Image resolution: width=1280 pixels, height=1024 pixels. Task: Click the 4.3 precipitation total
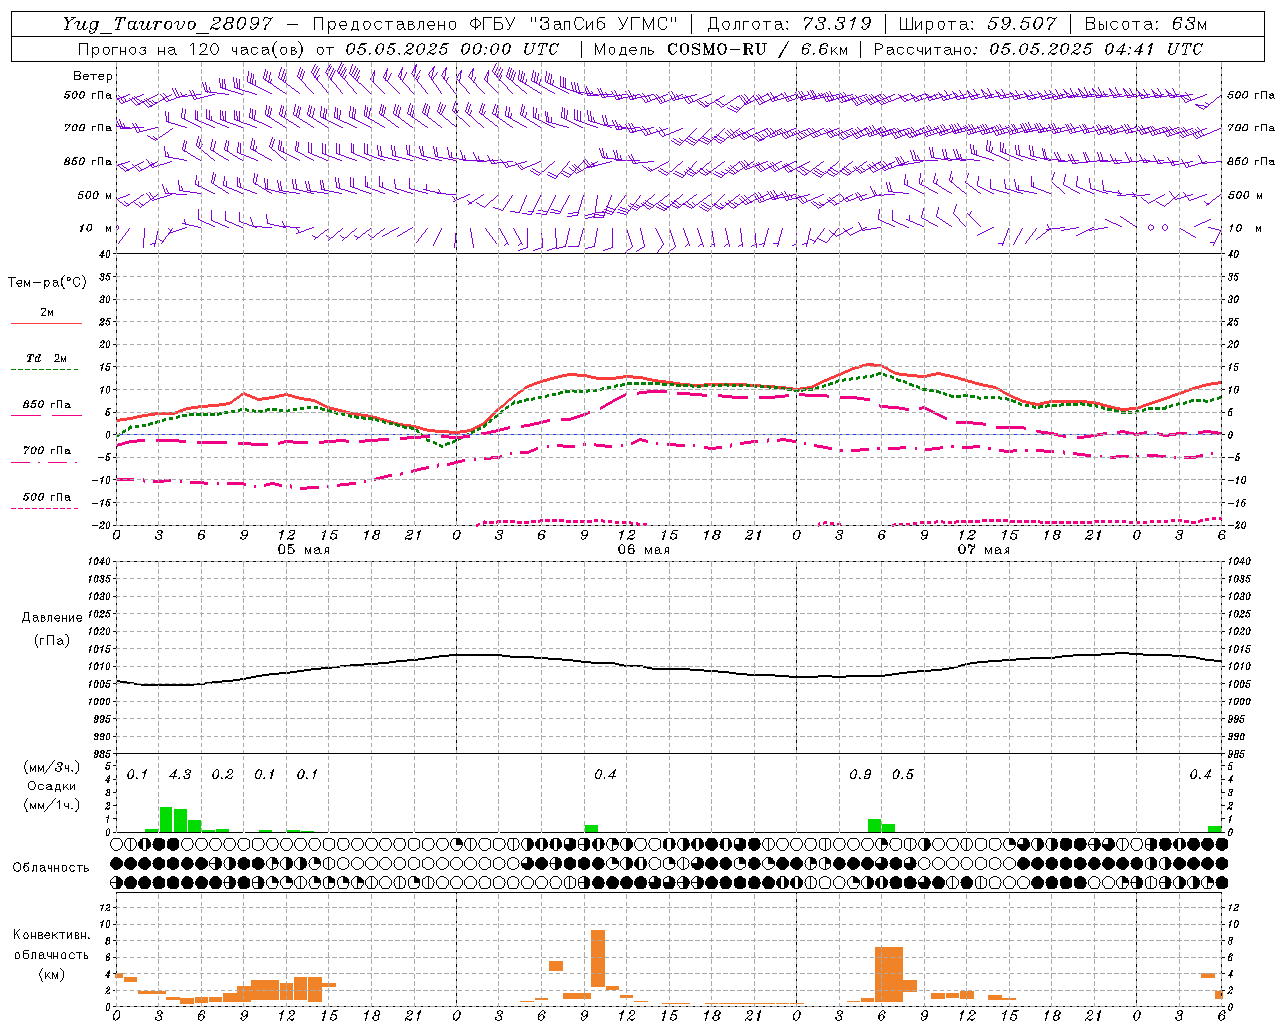click(180, 775)
